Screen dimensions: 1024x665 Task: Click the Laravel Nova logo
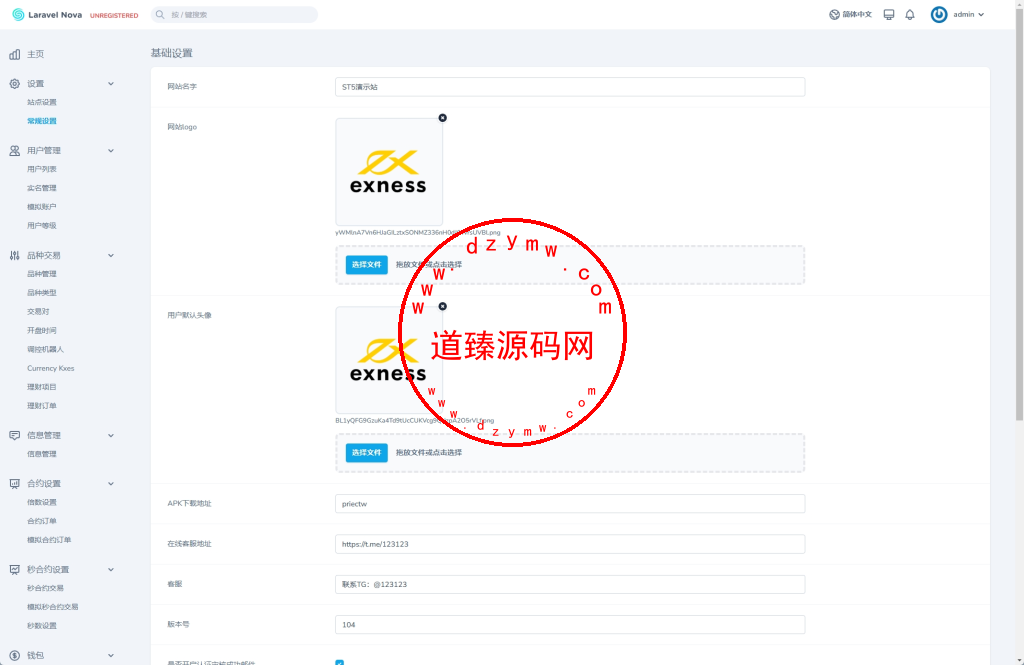[x=47, y=14]
